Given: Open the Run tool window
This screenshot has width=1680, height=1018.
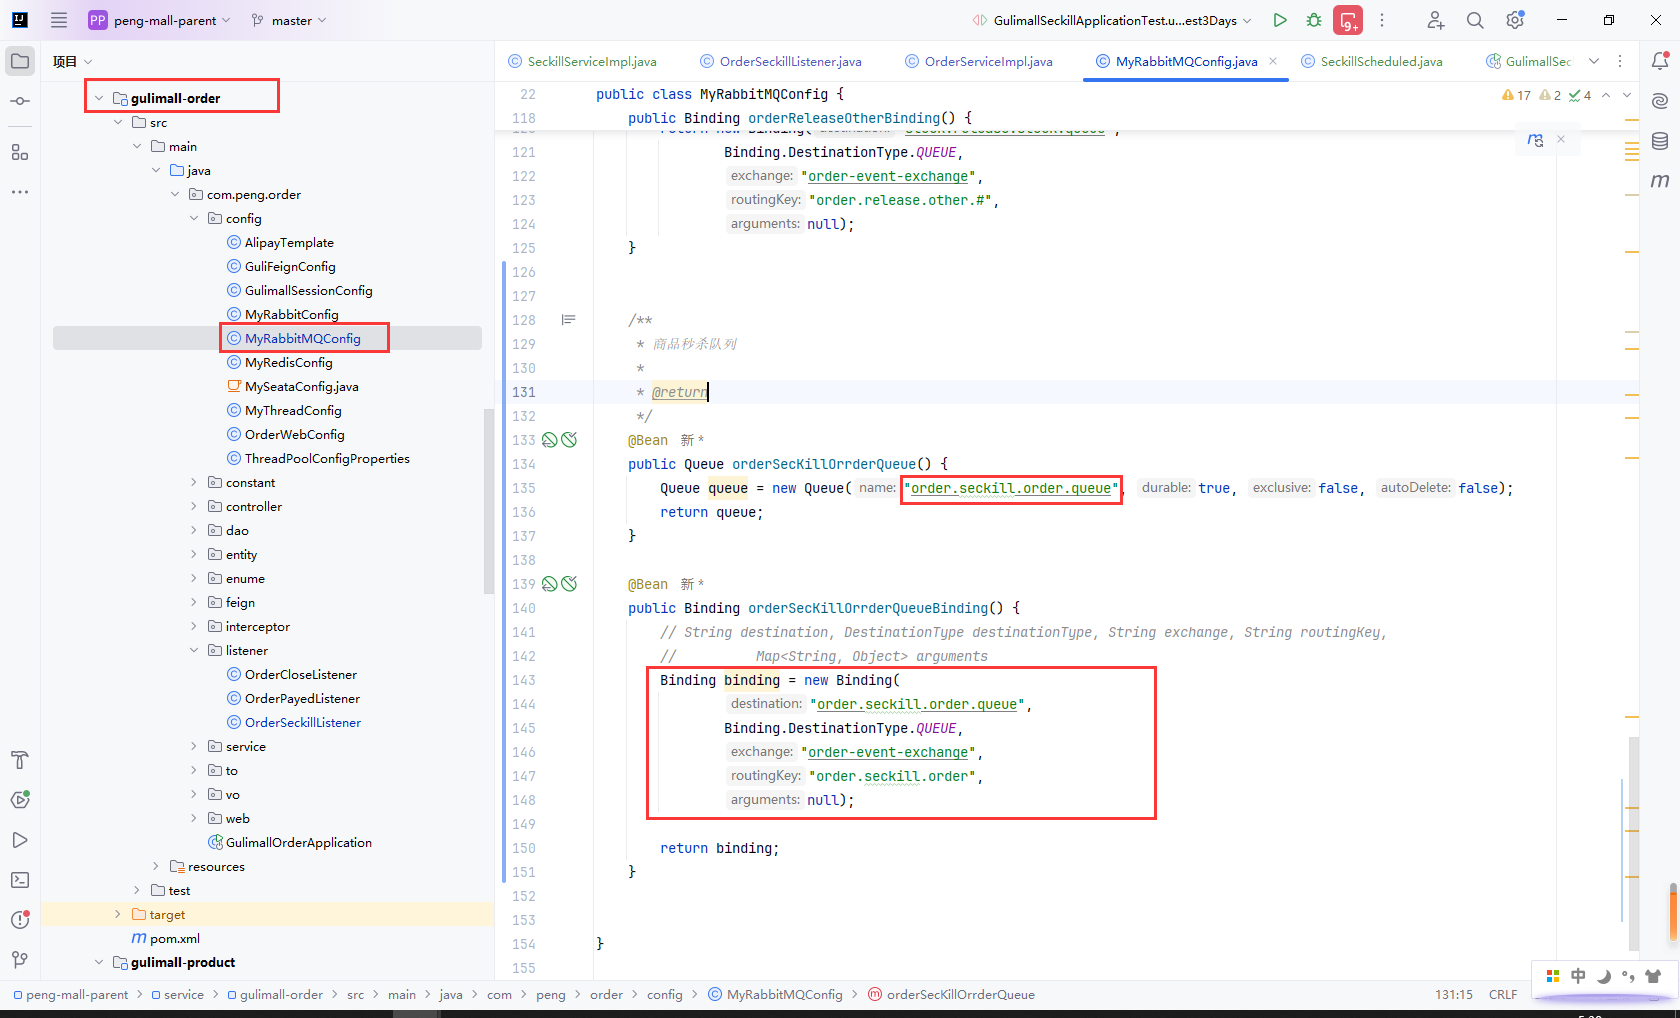Looking at the screenshot, I should [x=20, y=840].
